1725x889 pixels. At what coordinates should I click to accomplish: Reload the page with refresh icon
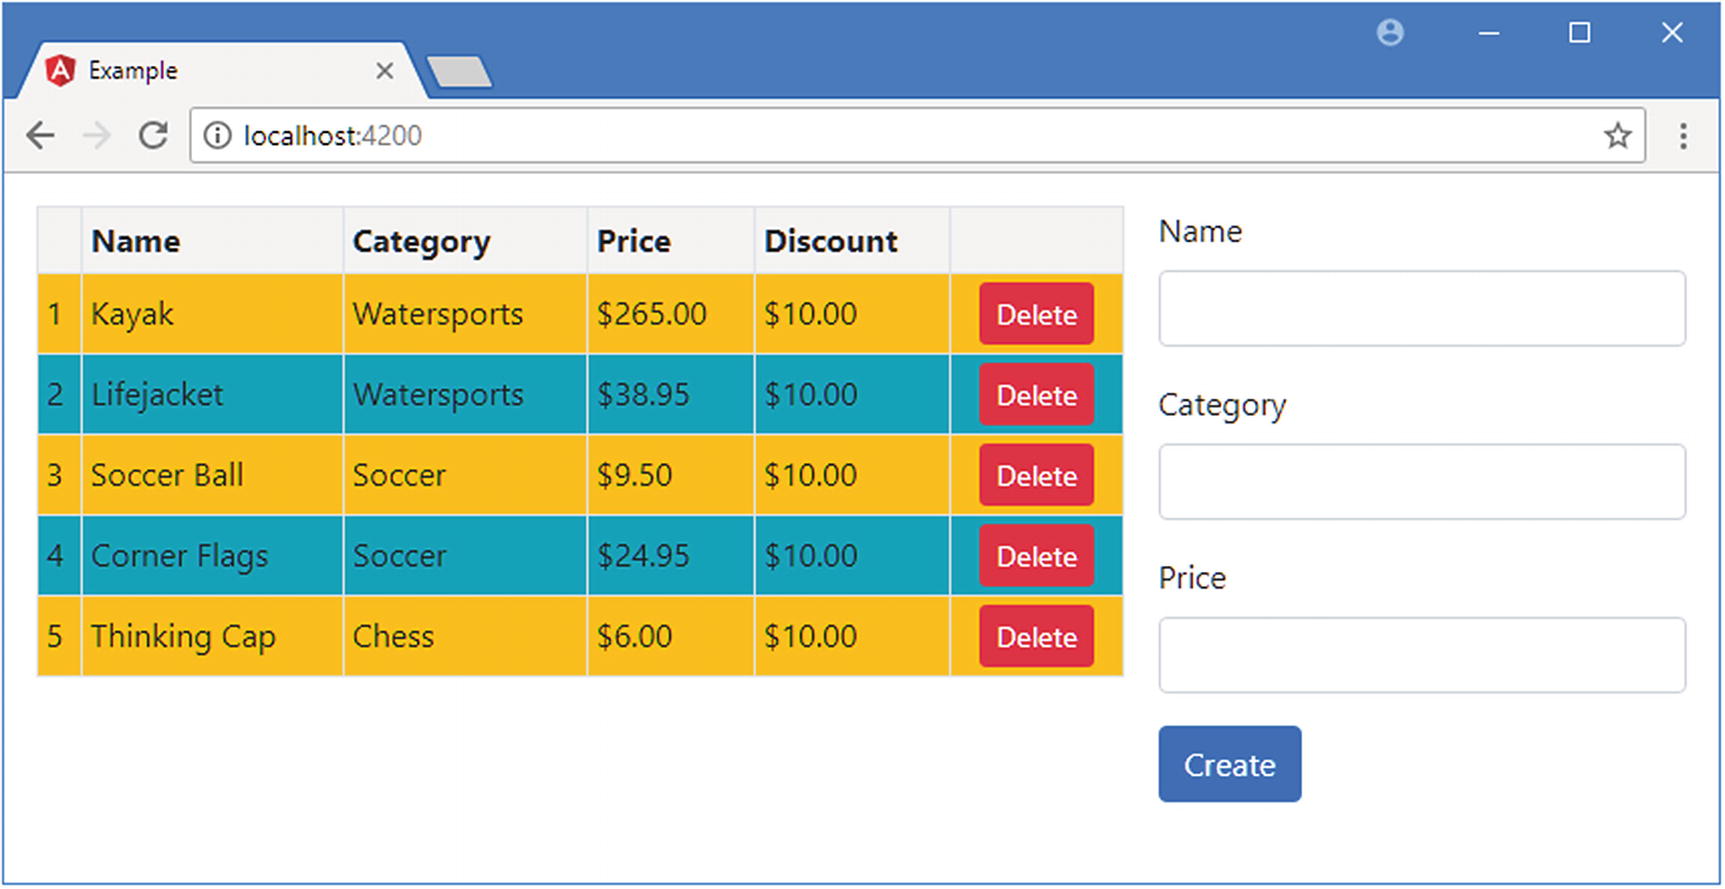click(153, 135)
